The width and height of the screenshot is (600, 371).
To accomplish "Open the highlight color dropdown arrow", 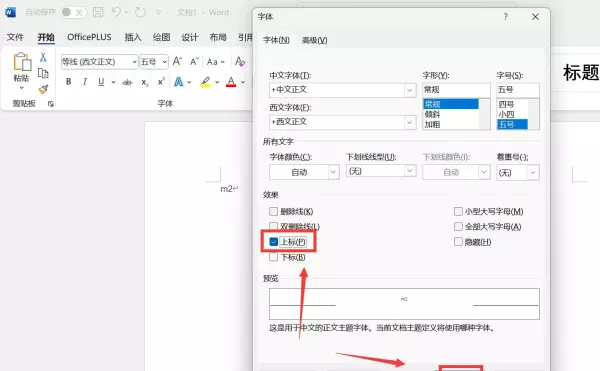I will (217, 82).
